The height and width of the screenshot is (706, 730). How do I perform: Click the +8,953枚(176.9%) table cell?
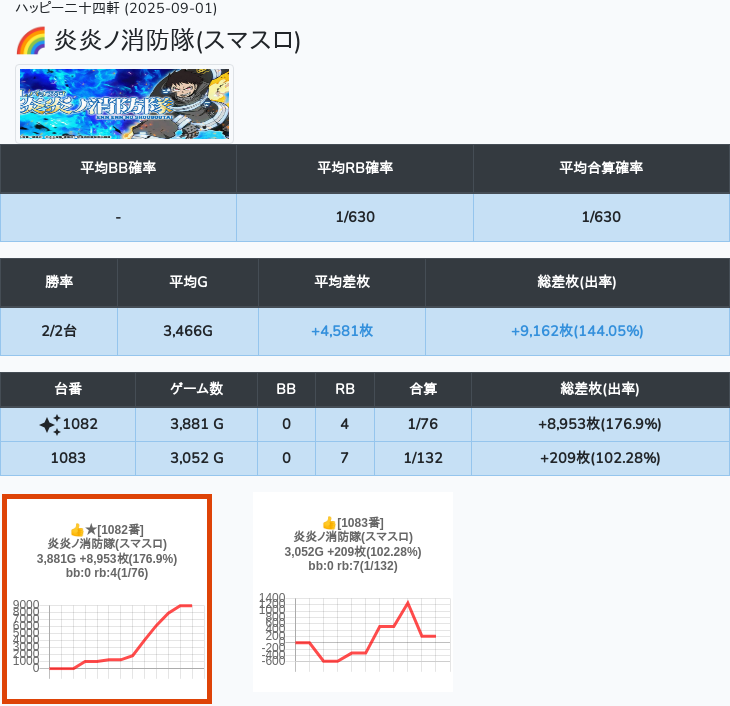(600, 424)
